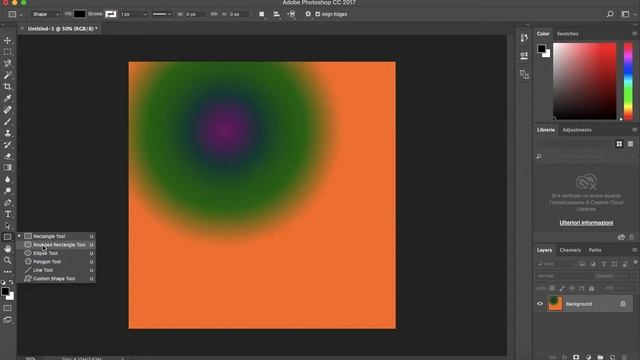Select the Brush tool
Screen dimensions: 640x360
pos(7,122)
